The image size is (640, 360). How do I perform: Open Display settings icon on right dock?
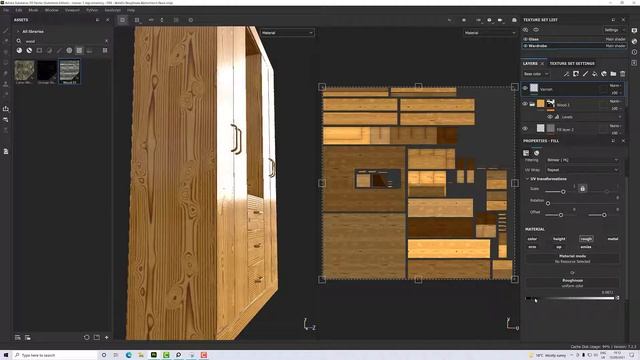click(634, 31)
